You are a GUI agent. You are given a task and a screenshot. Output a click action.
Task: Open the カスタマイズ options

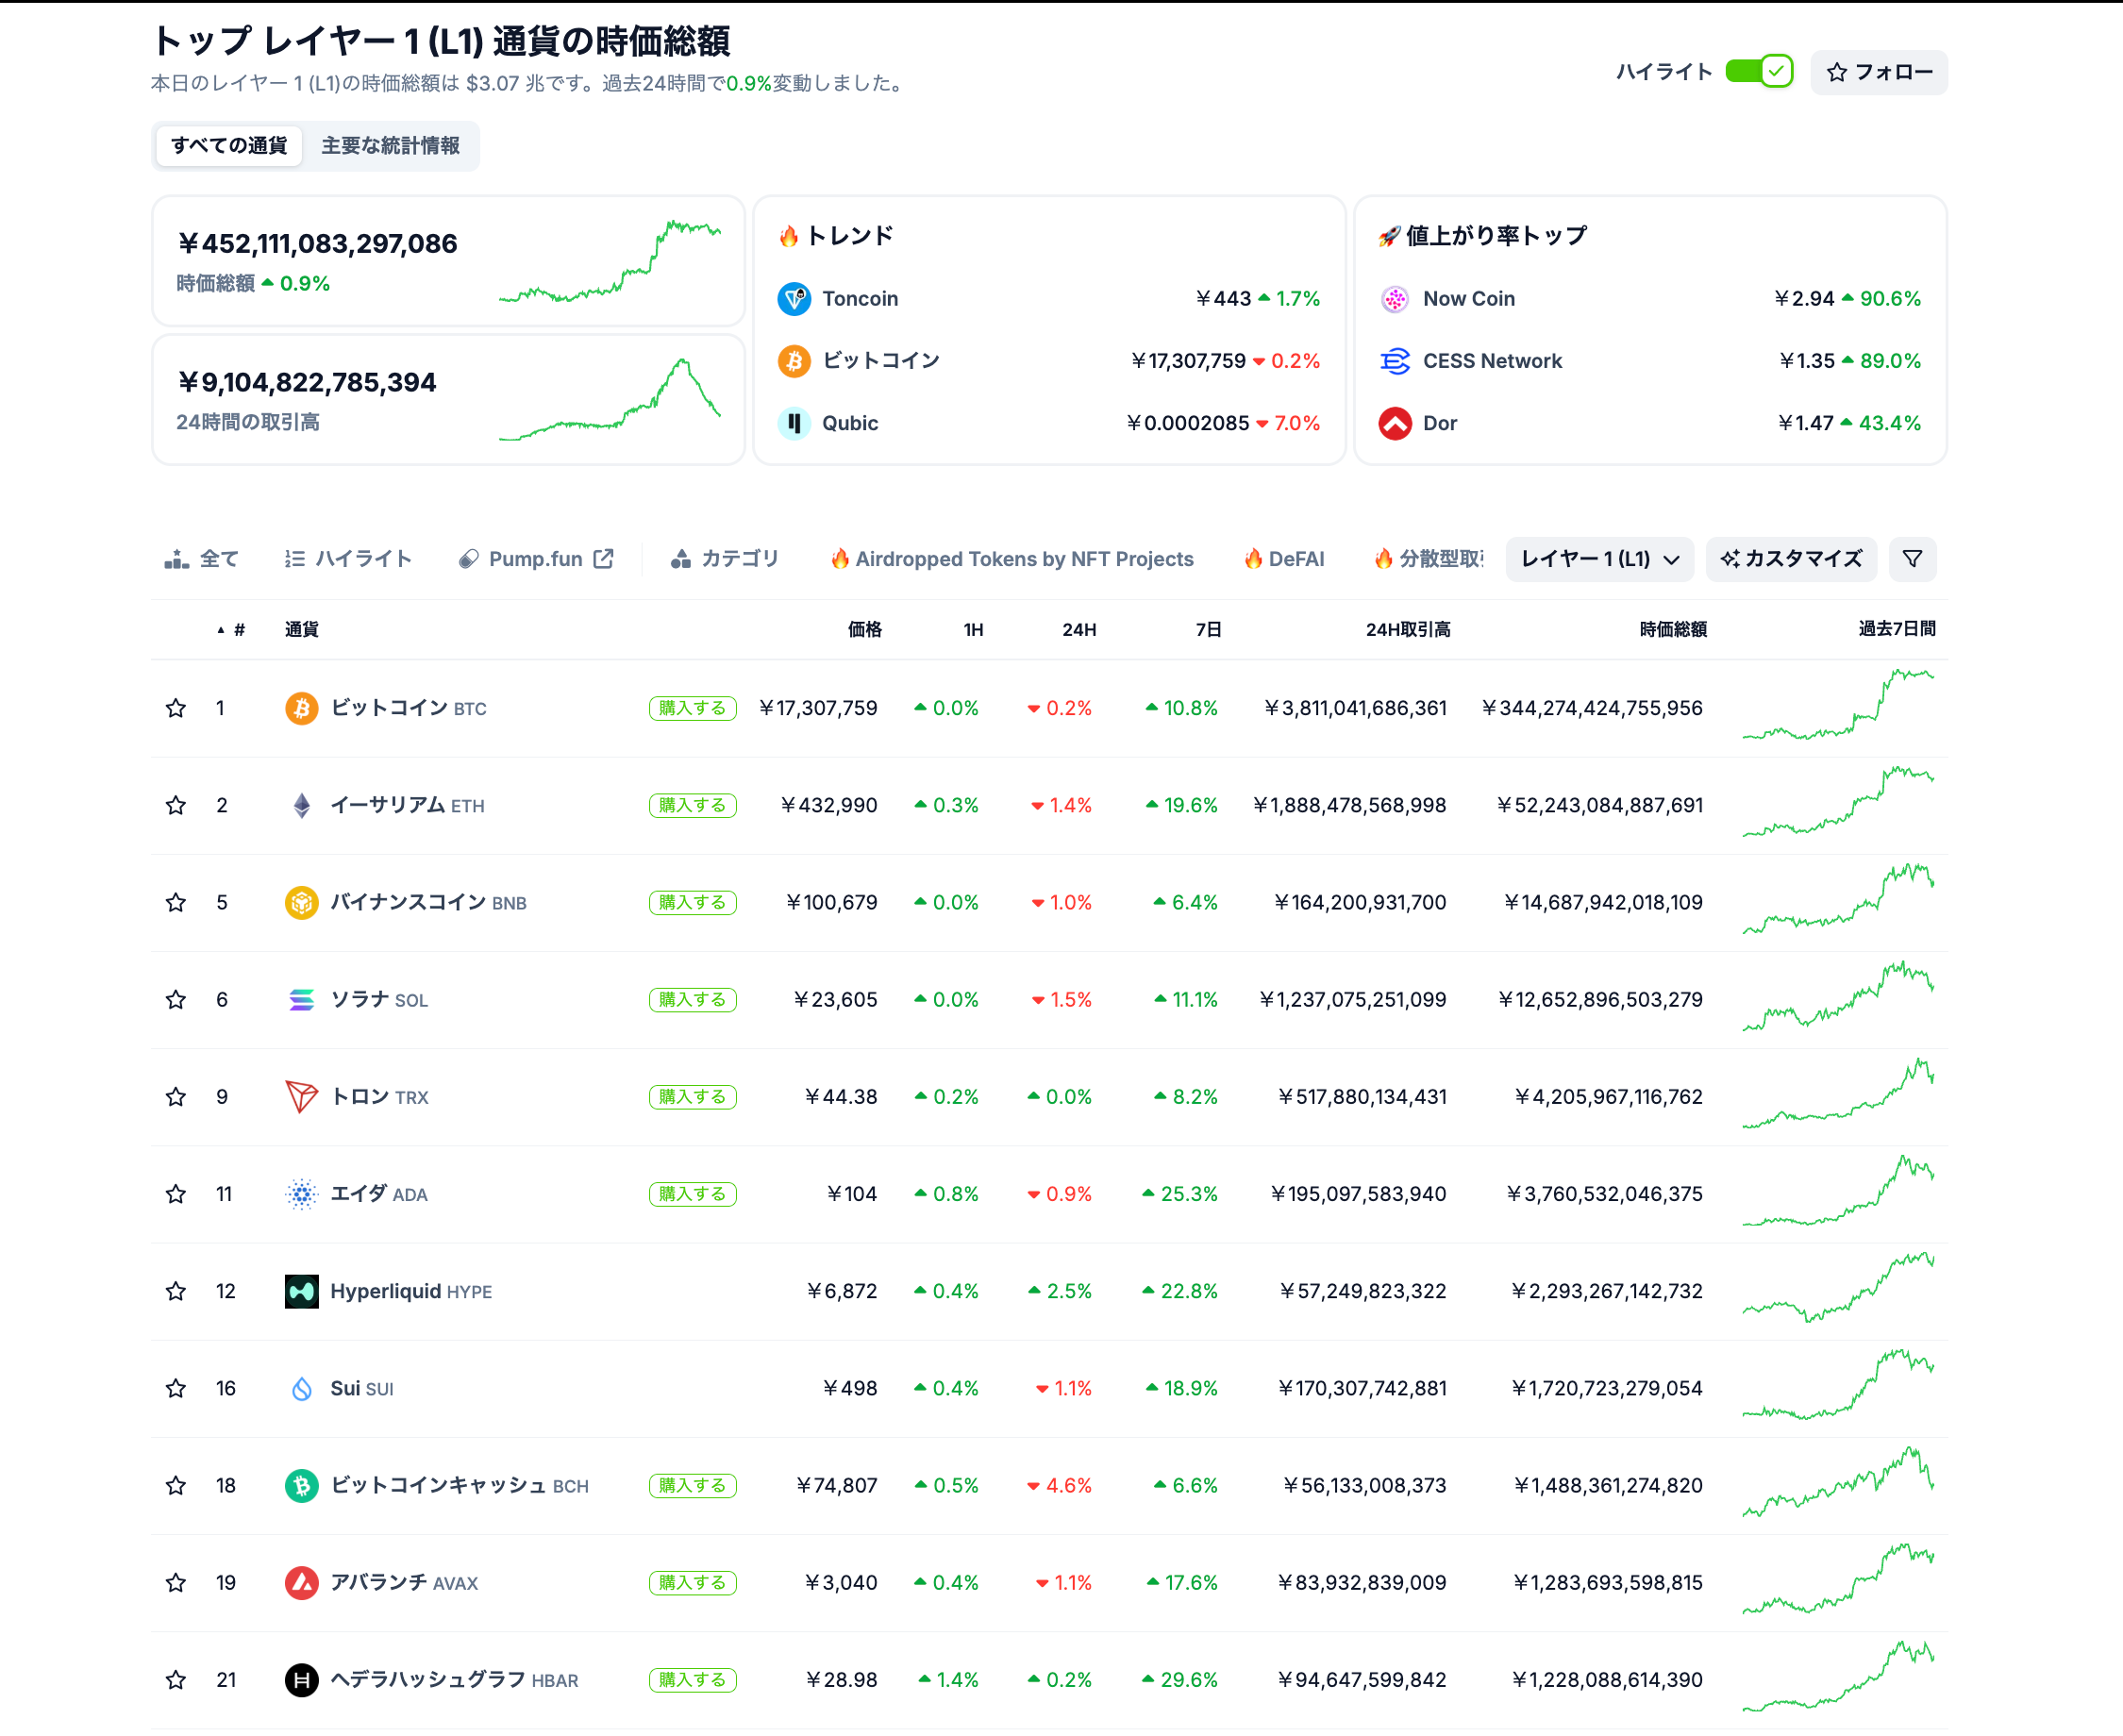point(1790,559)
